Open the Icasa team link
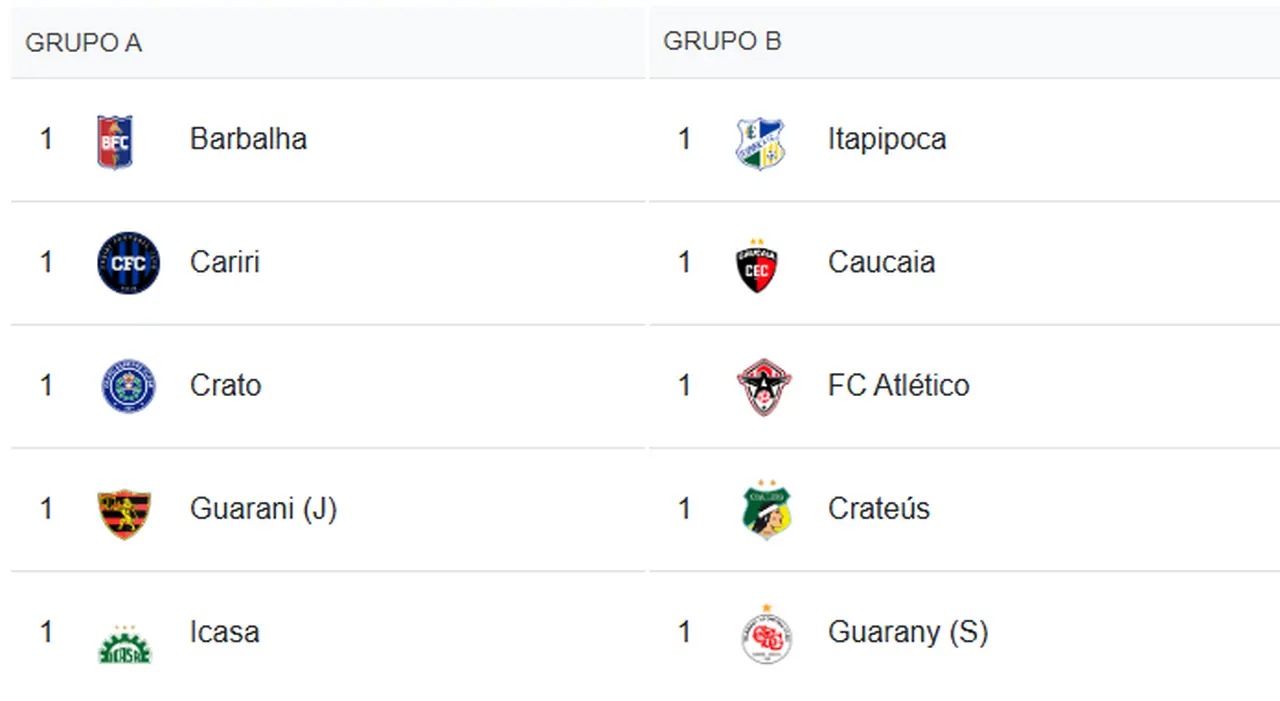The height and width of the screenshot is (701, 1280). point(225,632)
